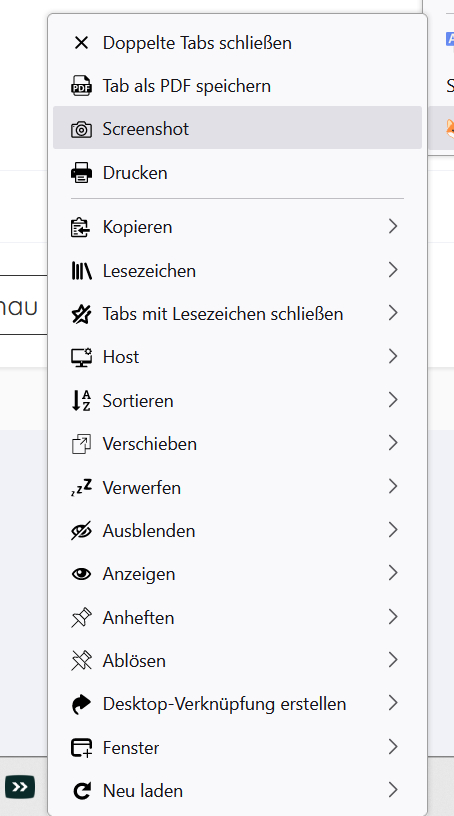Click the eye icon beside Anzeigen
Viewport: 454px width, 816px height.
[x=81, y=574]
